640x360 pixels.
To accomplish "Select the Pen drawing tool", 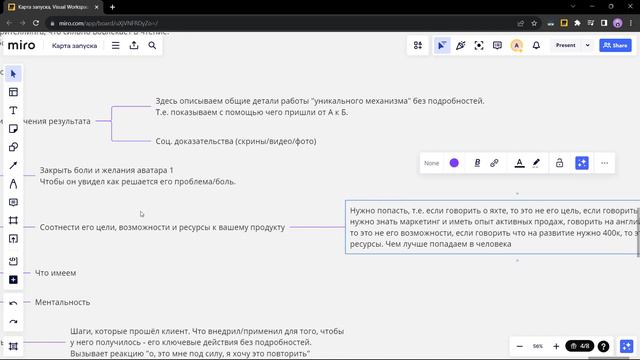I will click(x=13, y=184).
